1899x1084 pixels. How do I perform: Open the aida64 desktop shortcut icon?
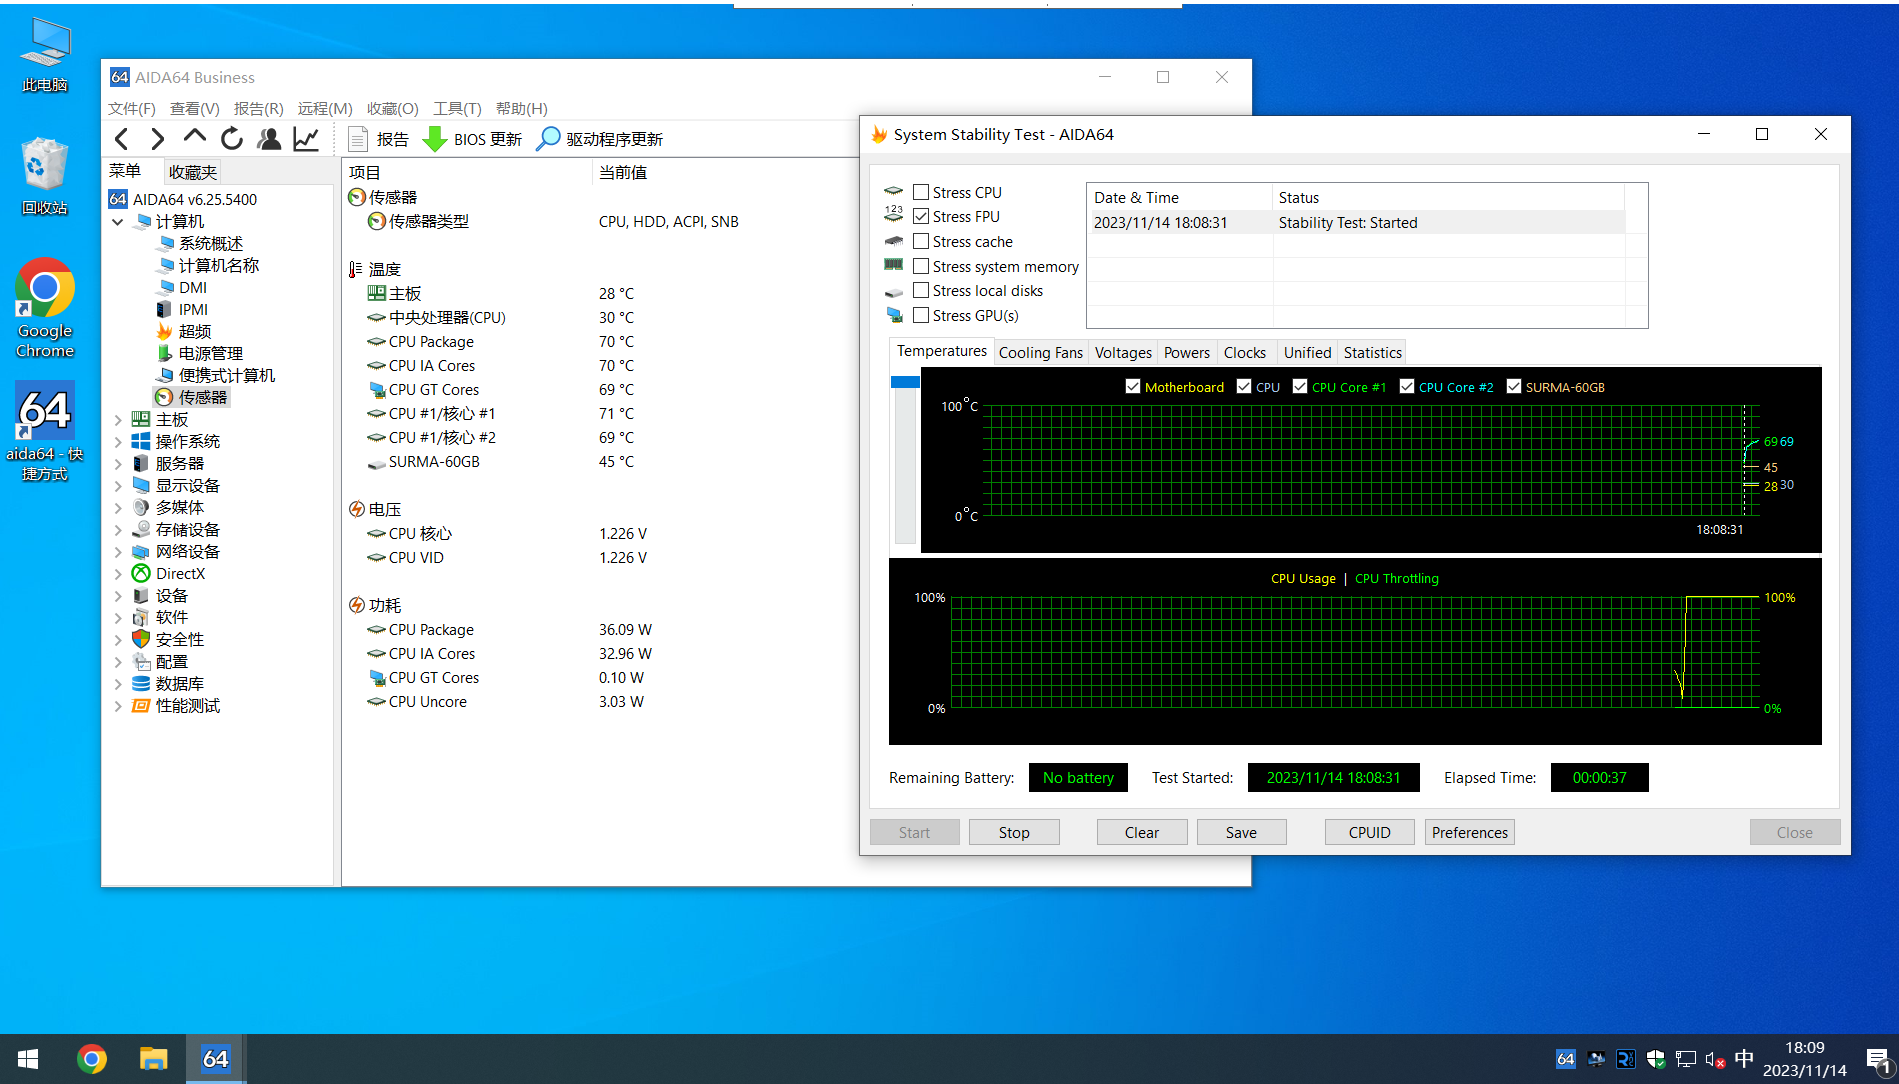tap(45, 431)
